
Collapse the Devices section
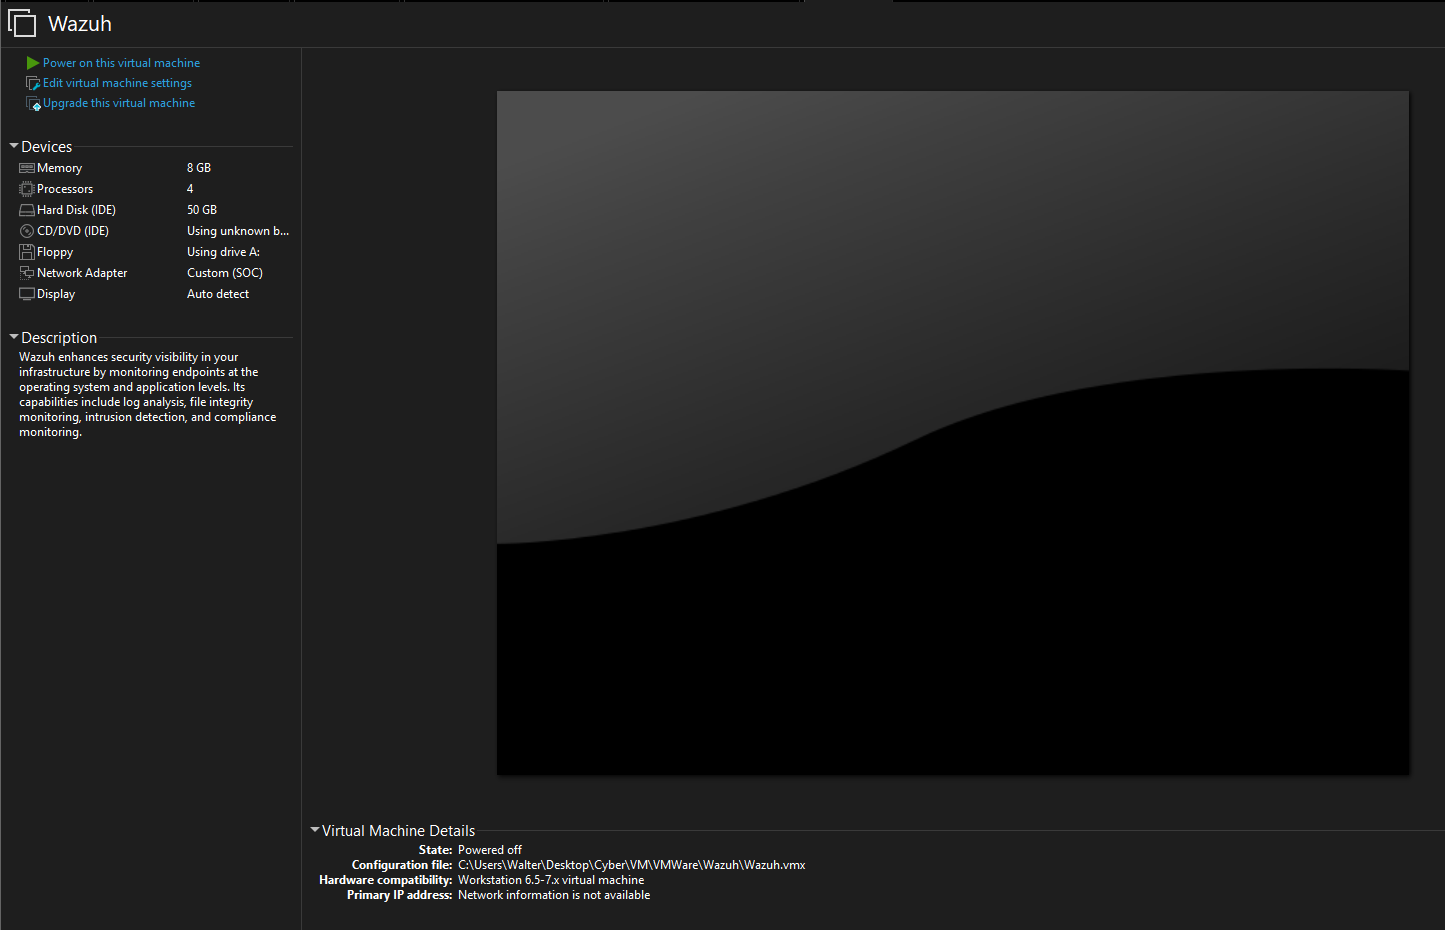coord(14,146)
